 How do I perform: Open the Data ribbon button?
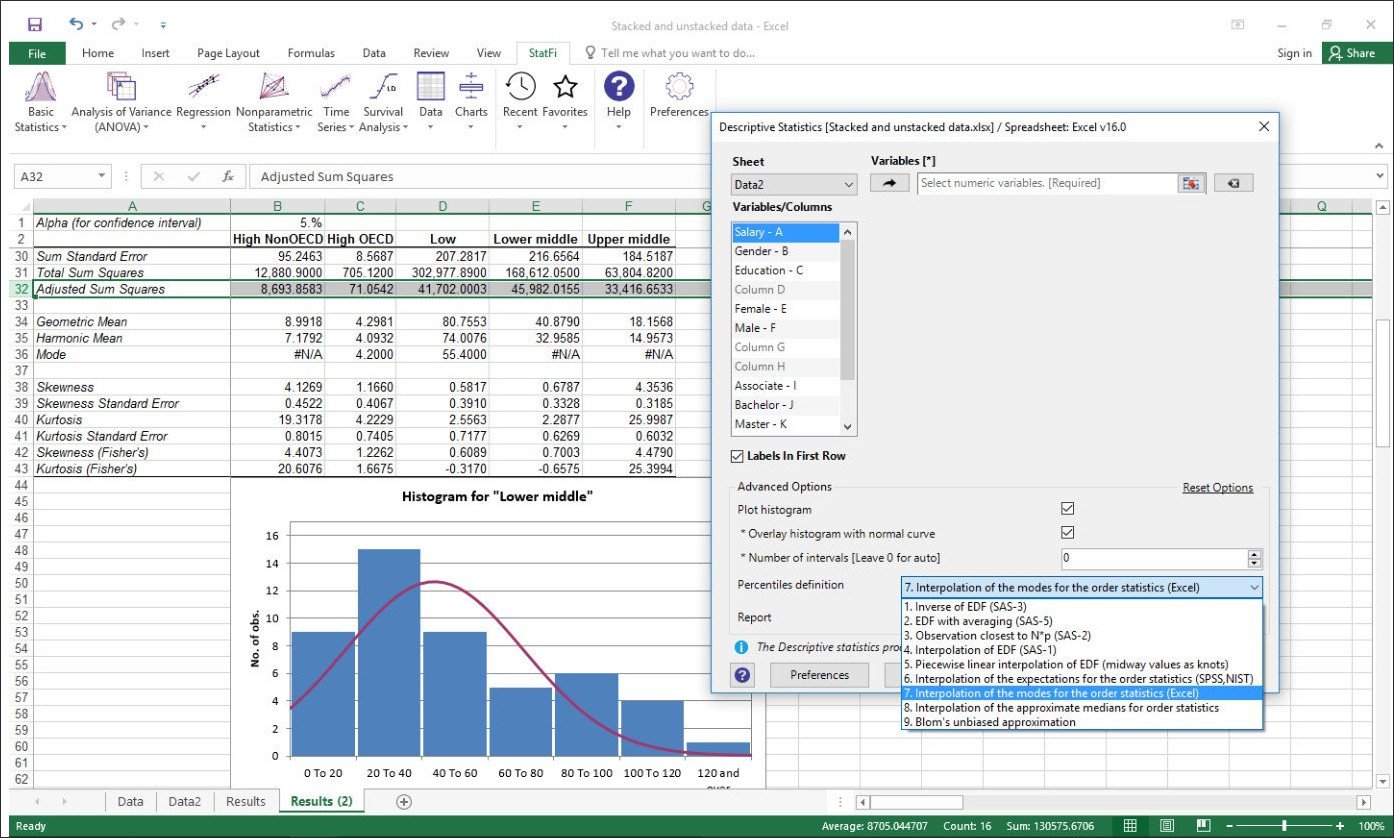tap(431, 102)
